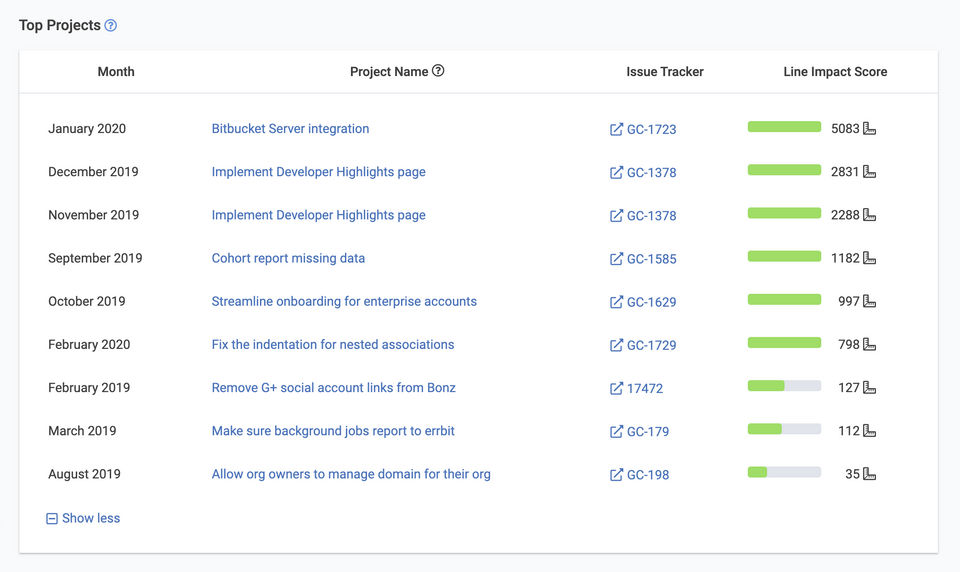Open Fix the indentation for nested associations
The image size is (960, 572).
(x=333, y=345)
